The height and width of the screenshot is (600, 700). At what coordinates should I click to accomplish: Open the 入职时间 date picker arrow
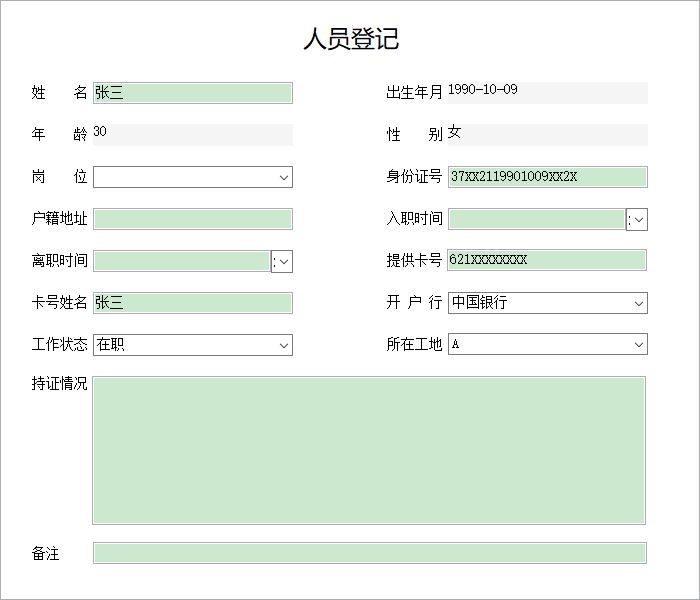[637, 219]
